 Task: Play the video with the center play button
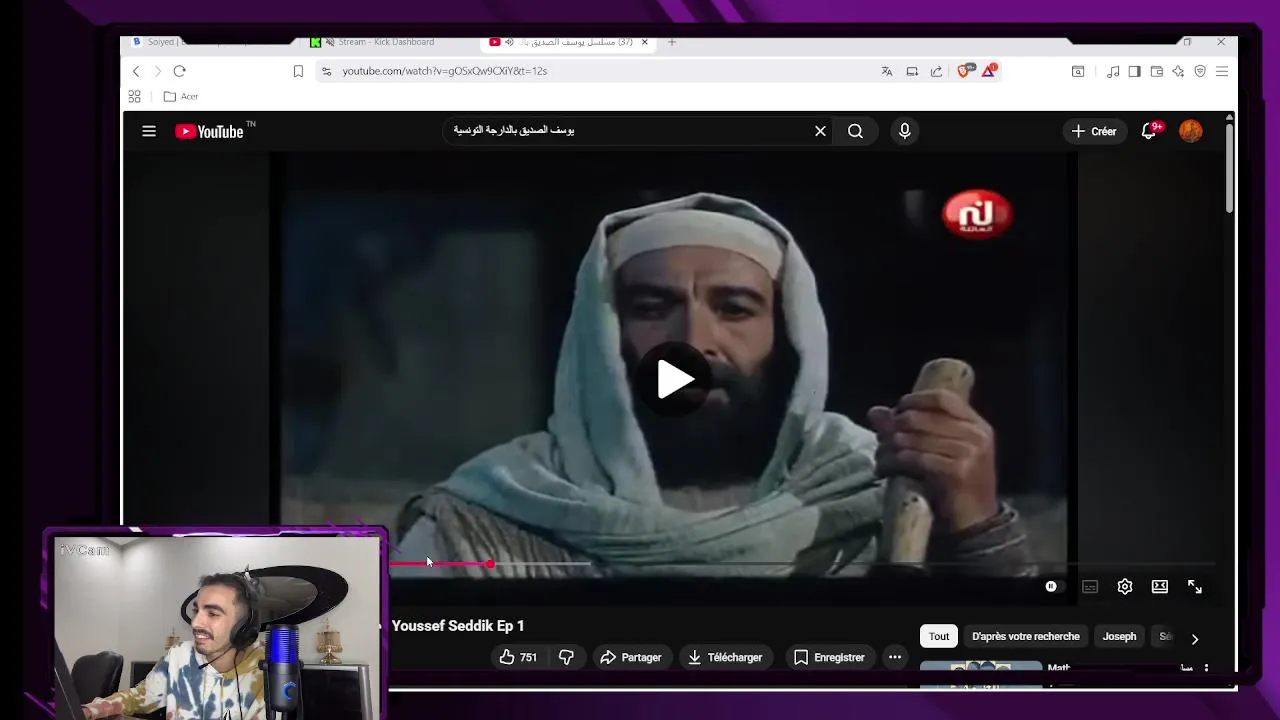pos(675,380)
